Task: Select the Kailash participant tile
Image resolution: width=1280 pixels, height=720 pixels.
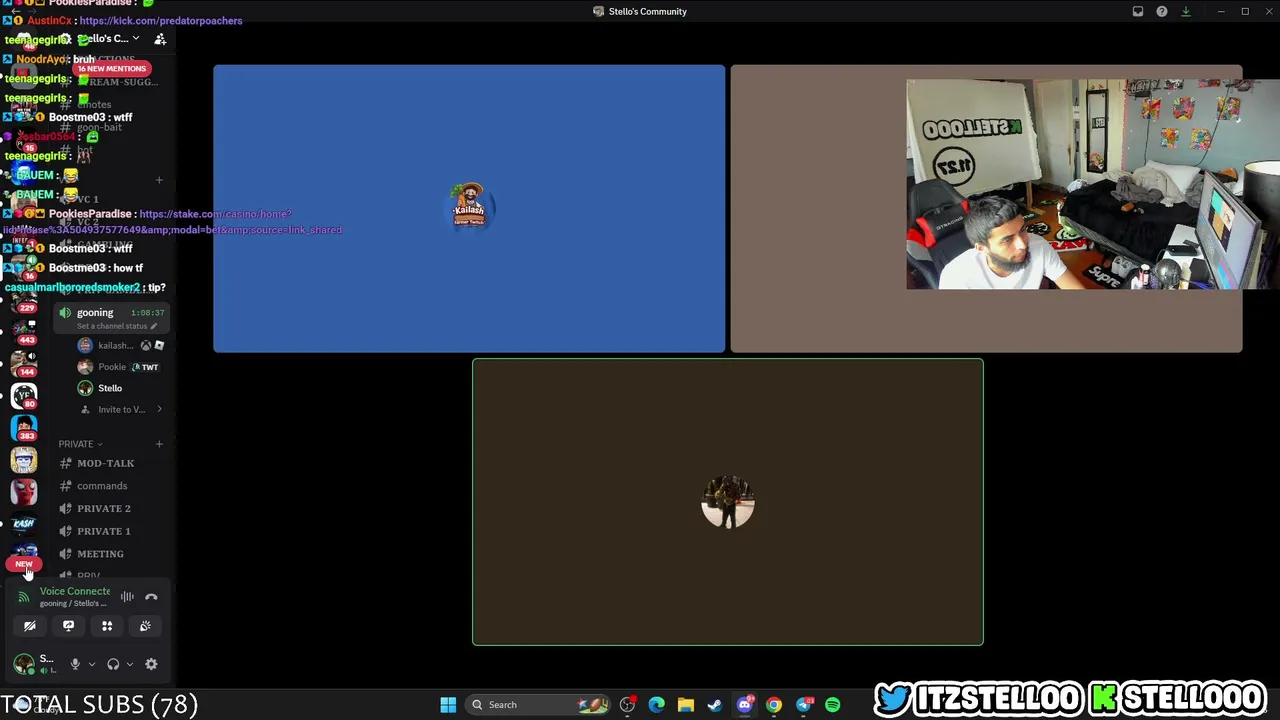Action: 469,209
